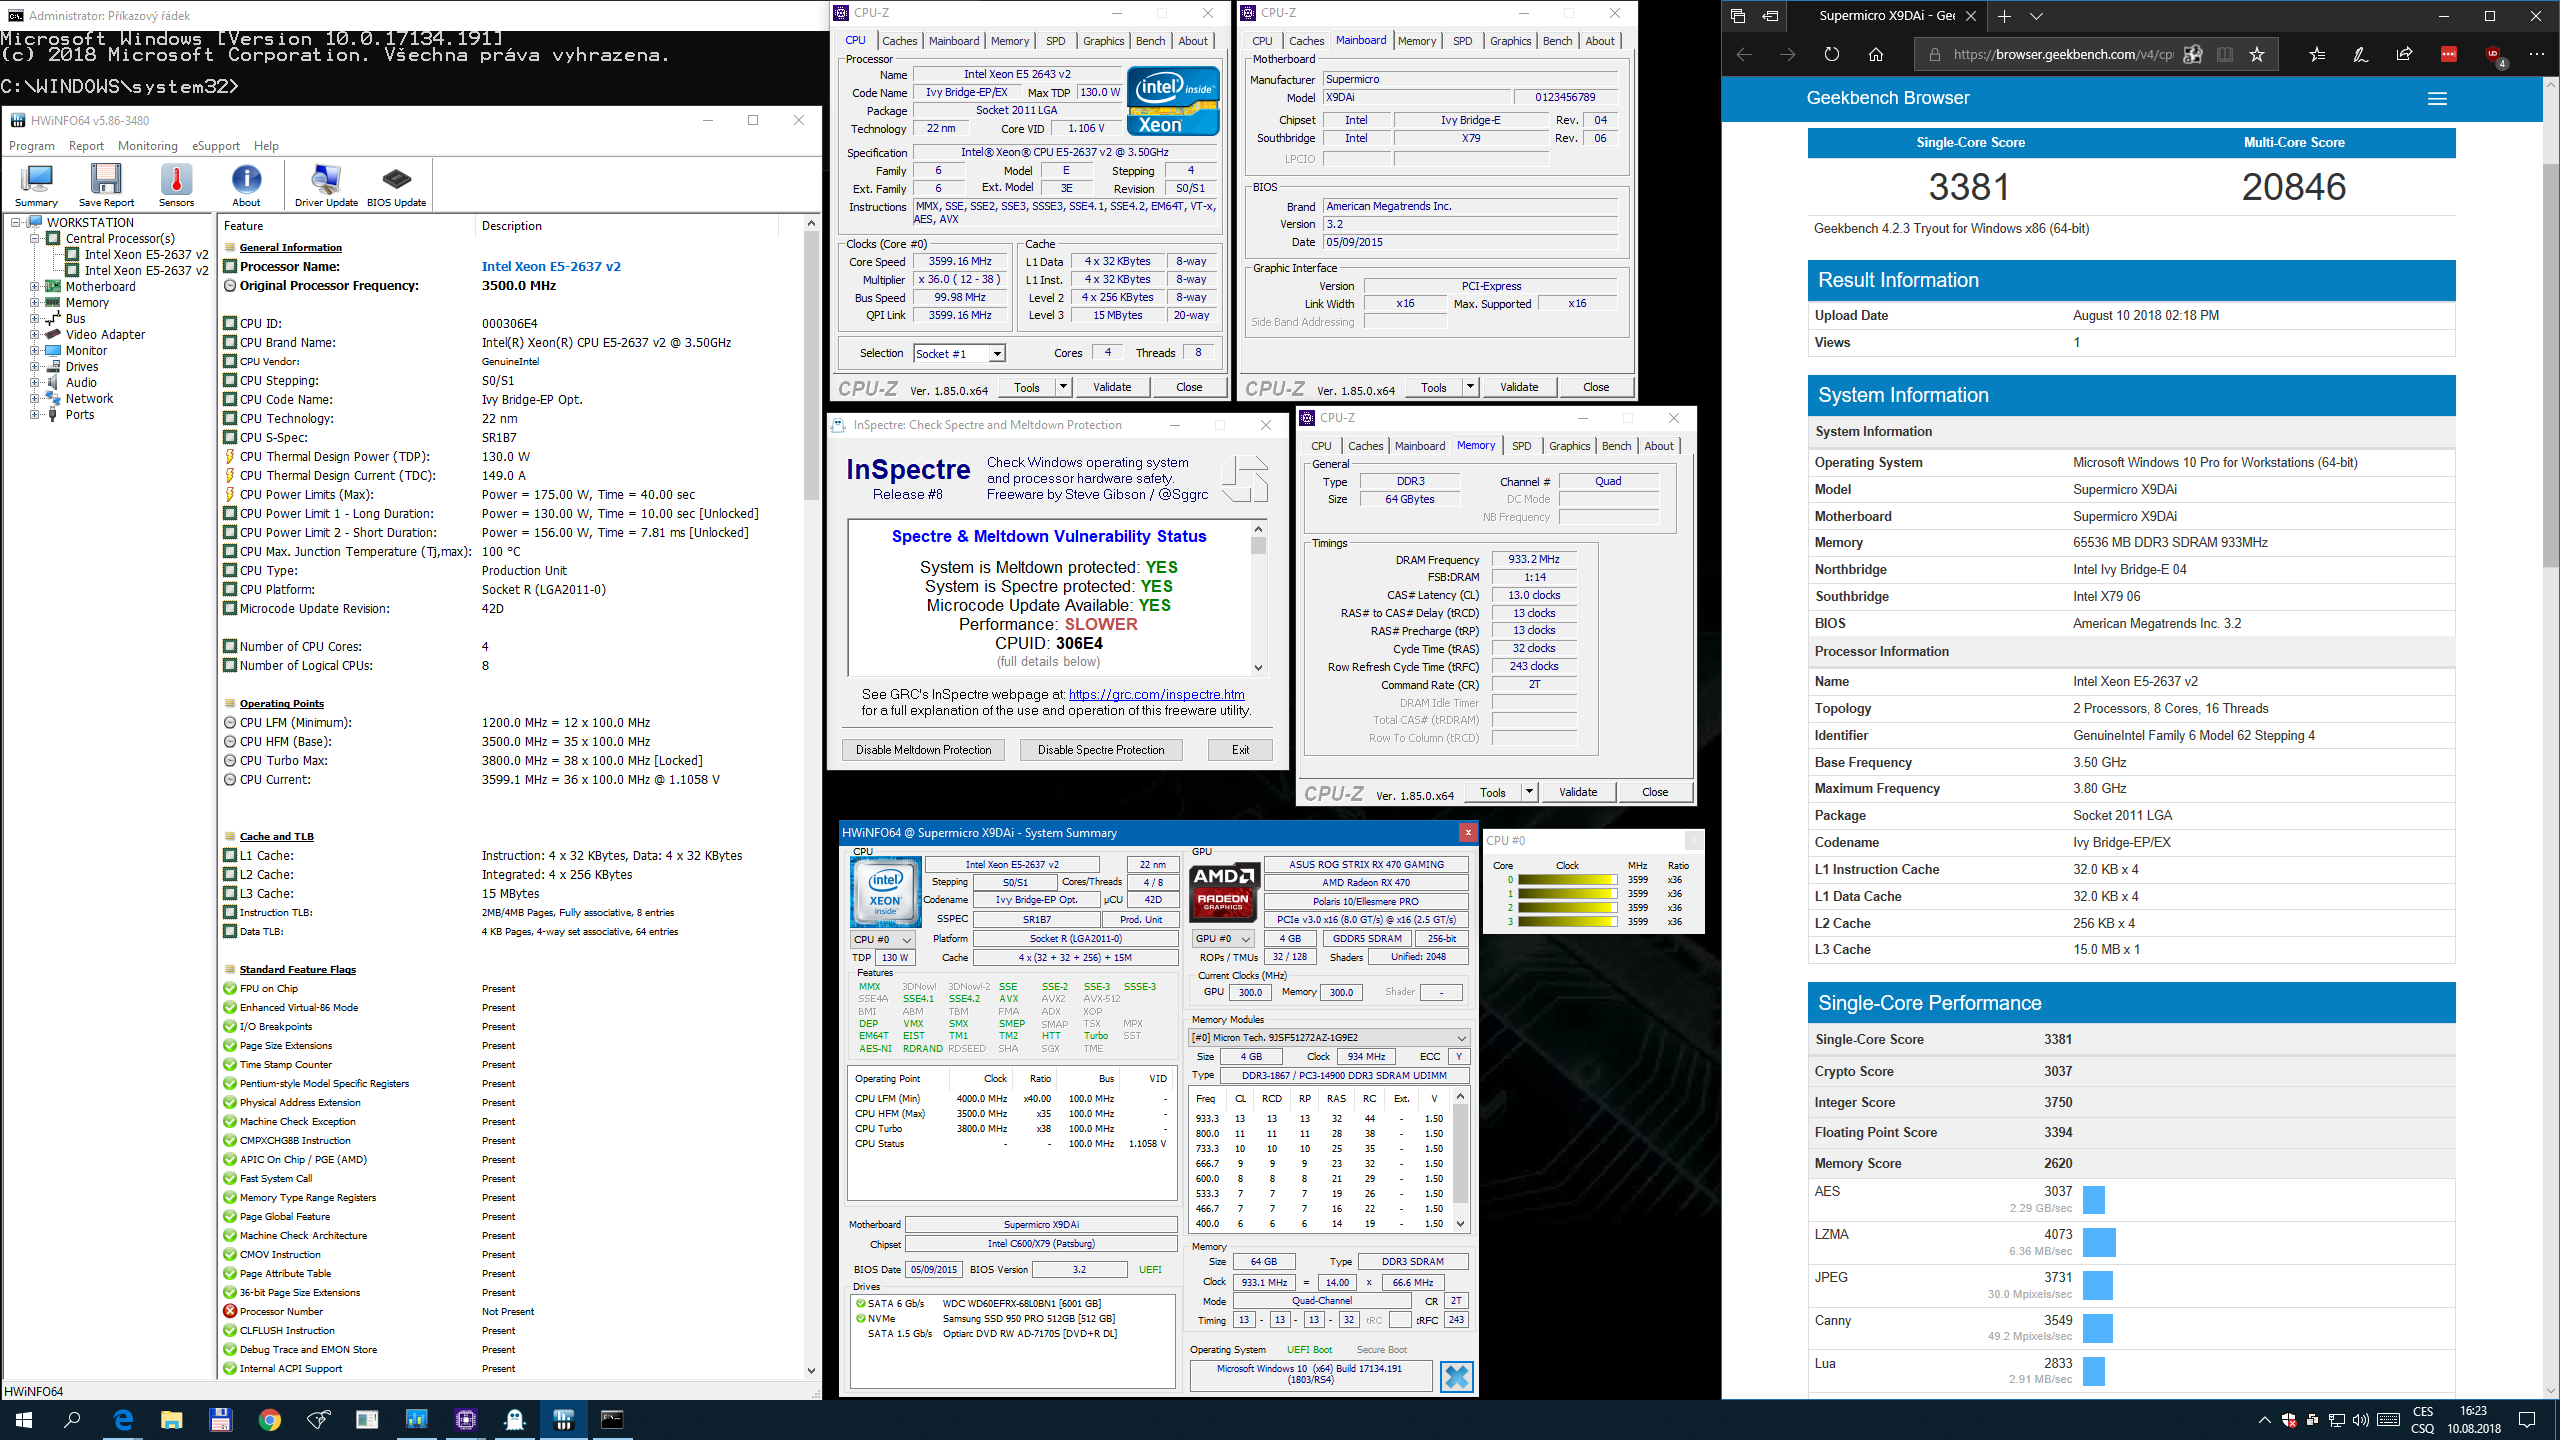This screenshot has width=2560, height=1440.
Task: Click memory timings table scrollbar down arrow
Action: 1460,1223
